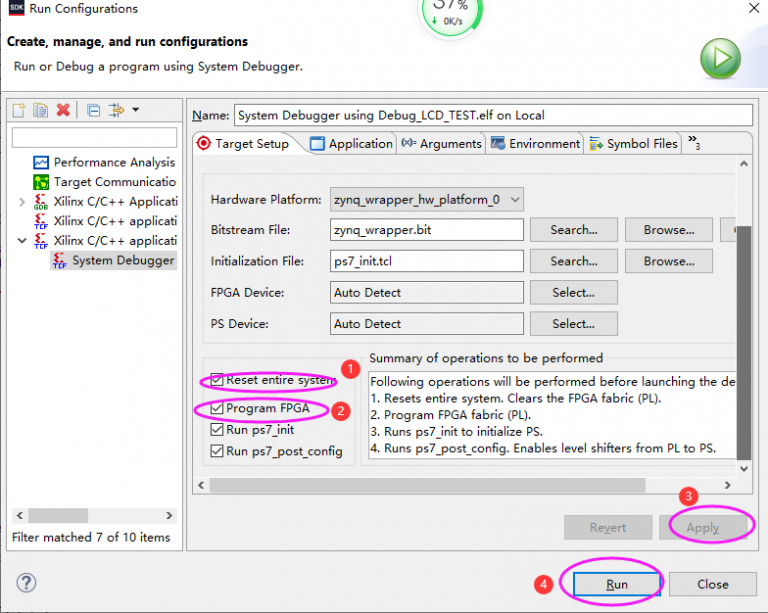Toggle the Run ps7_init checkbox
The image size is (768, 613).
pos(217,430)
